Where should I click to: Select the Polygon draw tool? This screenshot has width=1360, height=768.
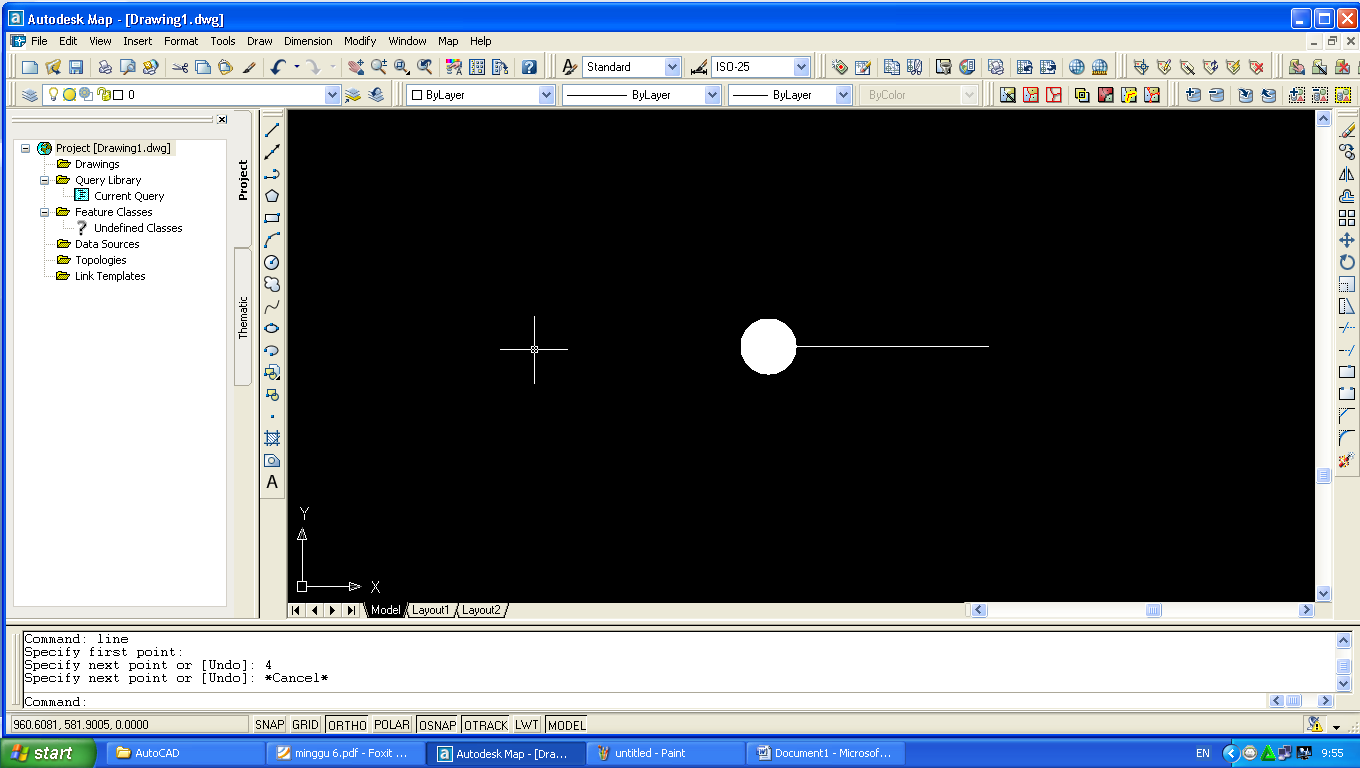[272, 196]
